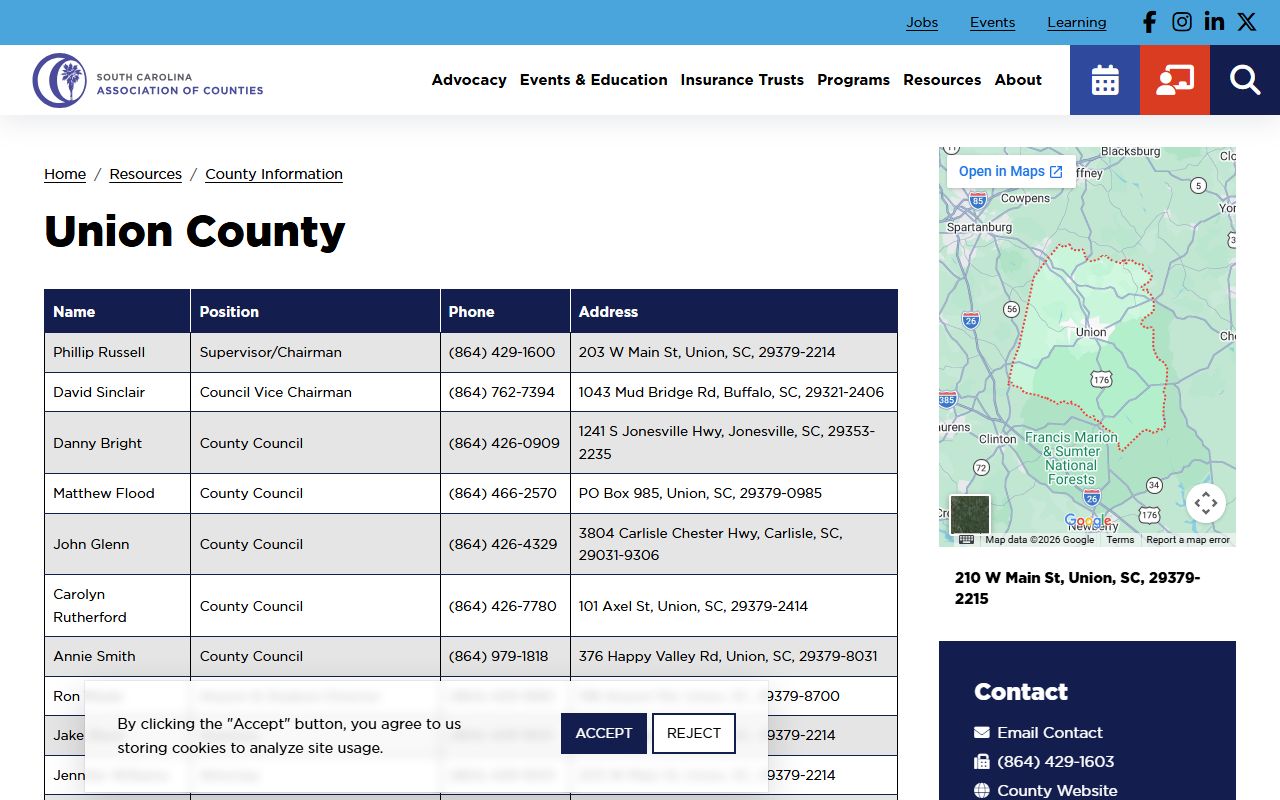Open the Learning link

[x=1077, y=22]
